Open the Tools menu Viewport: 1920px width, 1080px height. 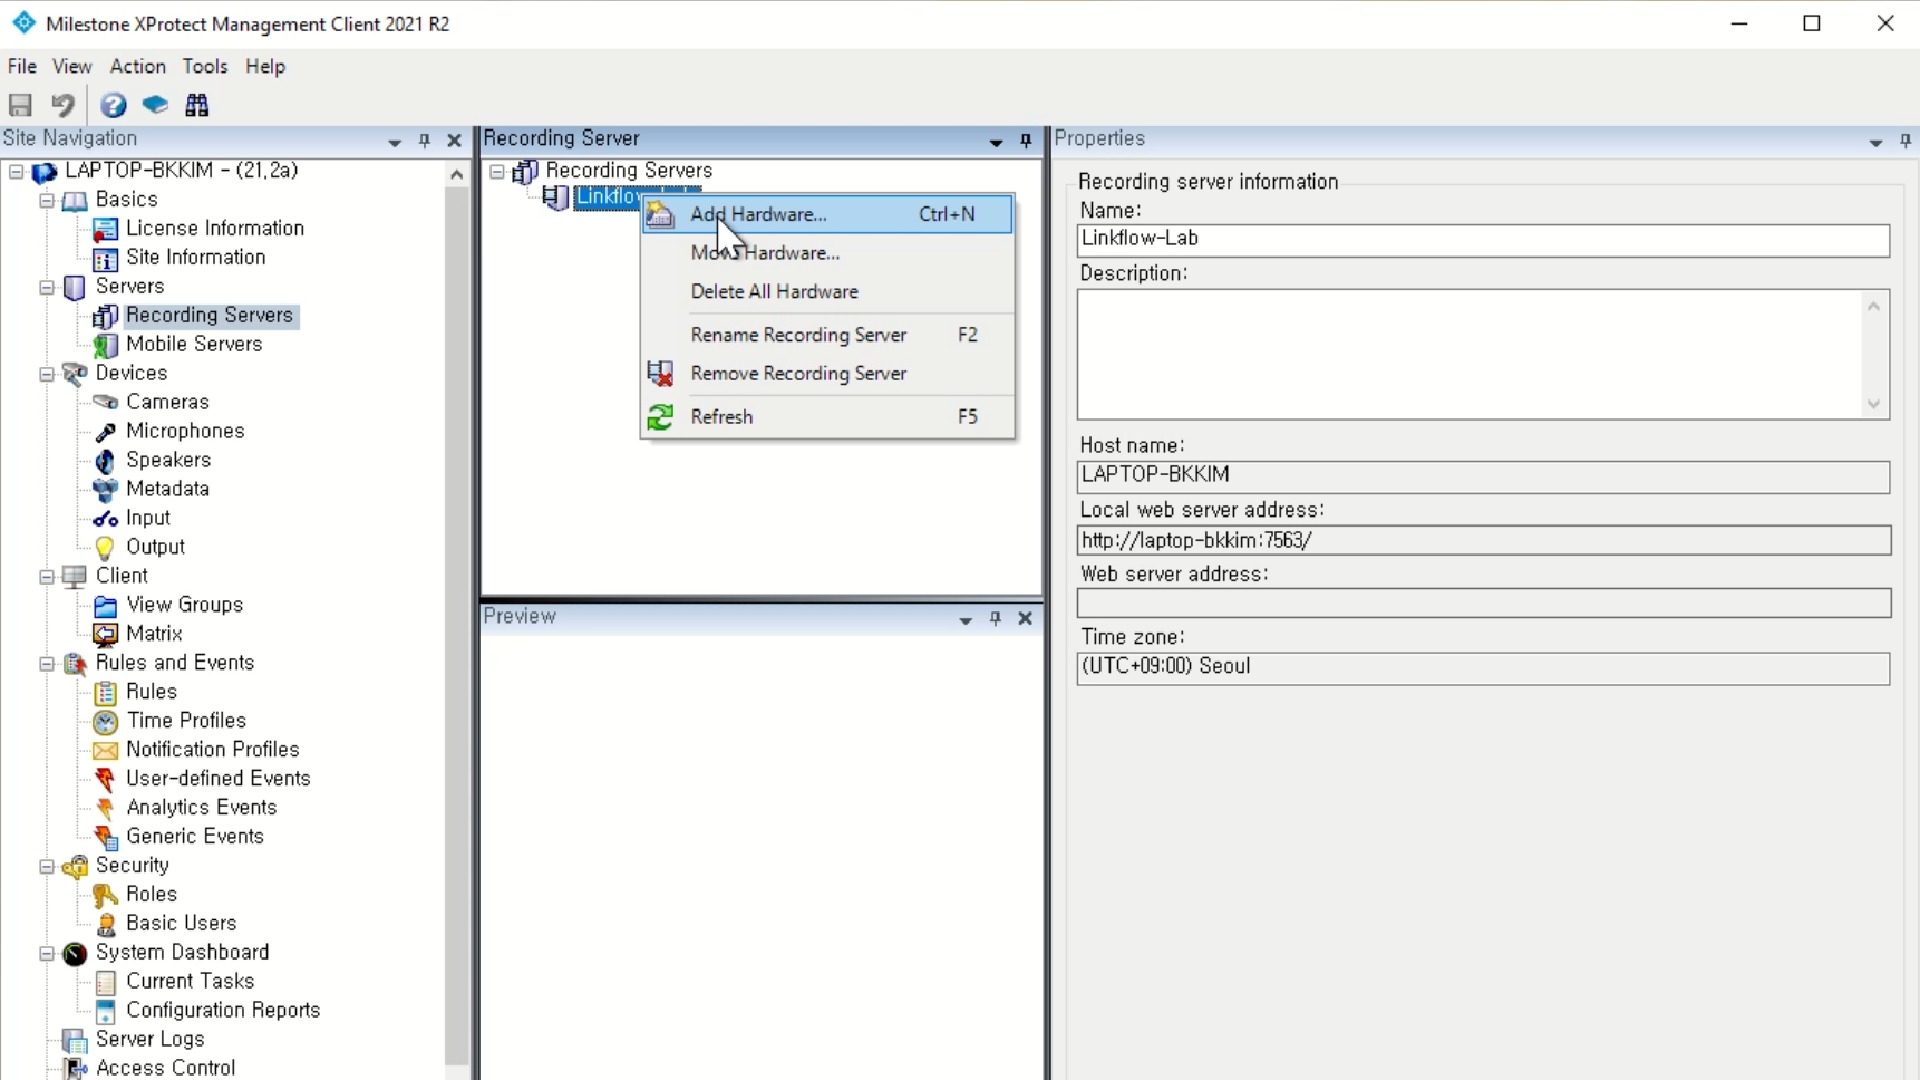tap(205, 66)
